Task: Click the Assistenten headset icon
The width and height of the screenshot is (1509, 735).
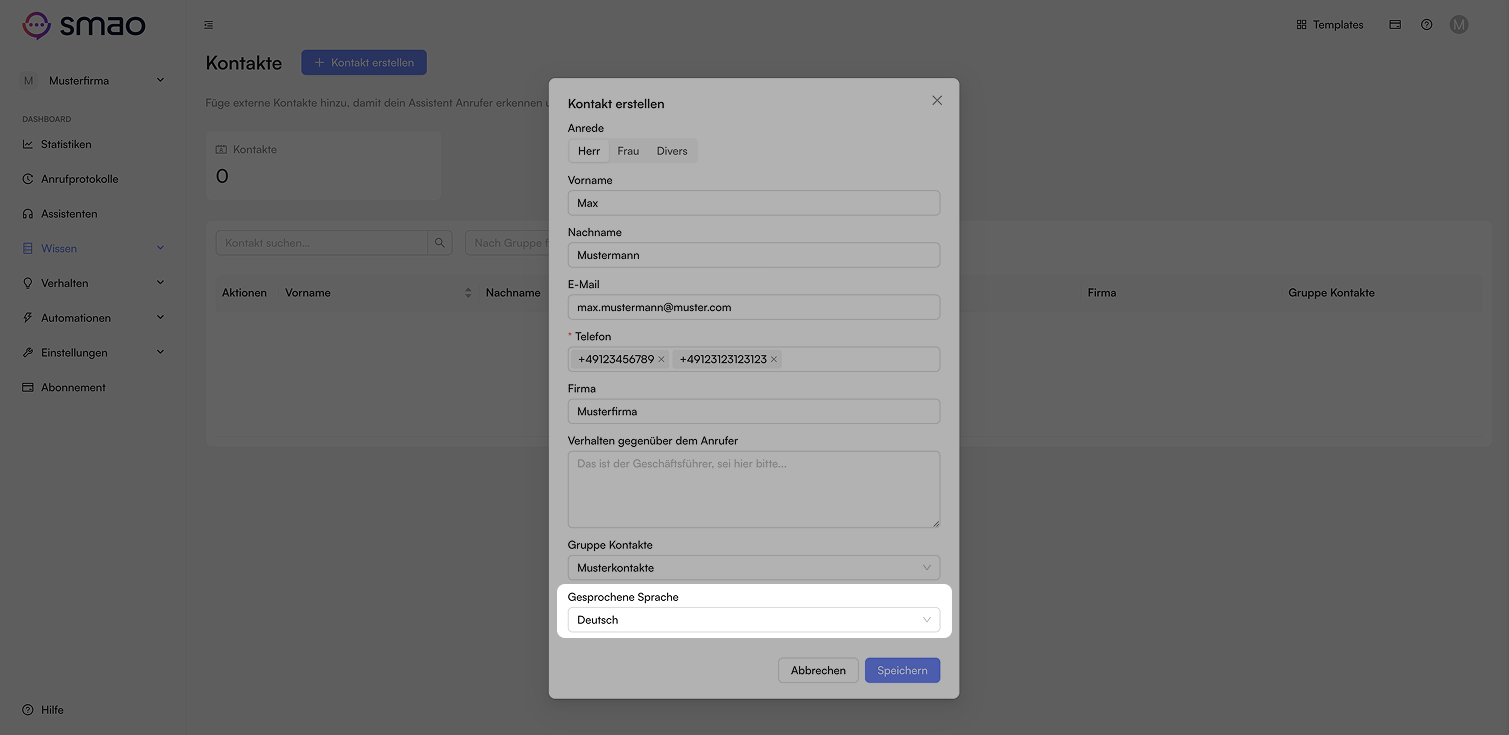Action: pos(28,214)
